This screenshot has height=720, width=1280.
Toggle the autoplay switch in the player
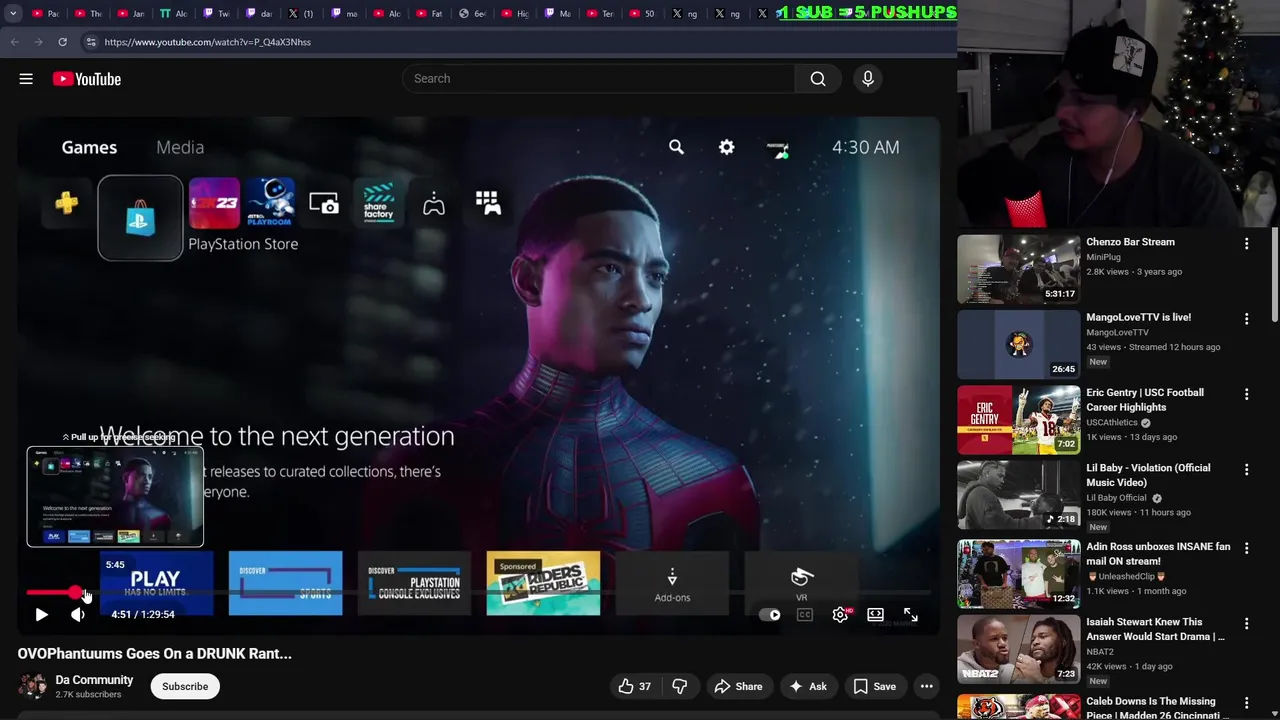pos(769,615)
